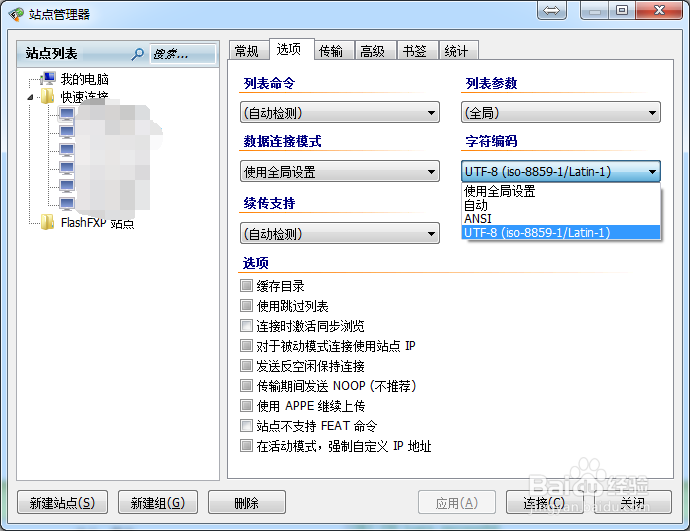690x531 pixels.
Task: Open the 续传支持 dropdown
Action: coord(340,233)
